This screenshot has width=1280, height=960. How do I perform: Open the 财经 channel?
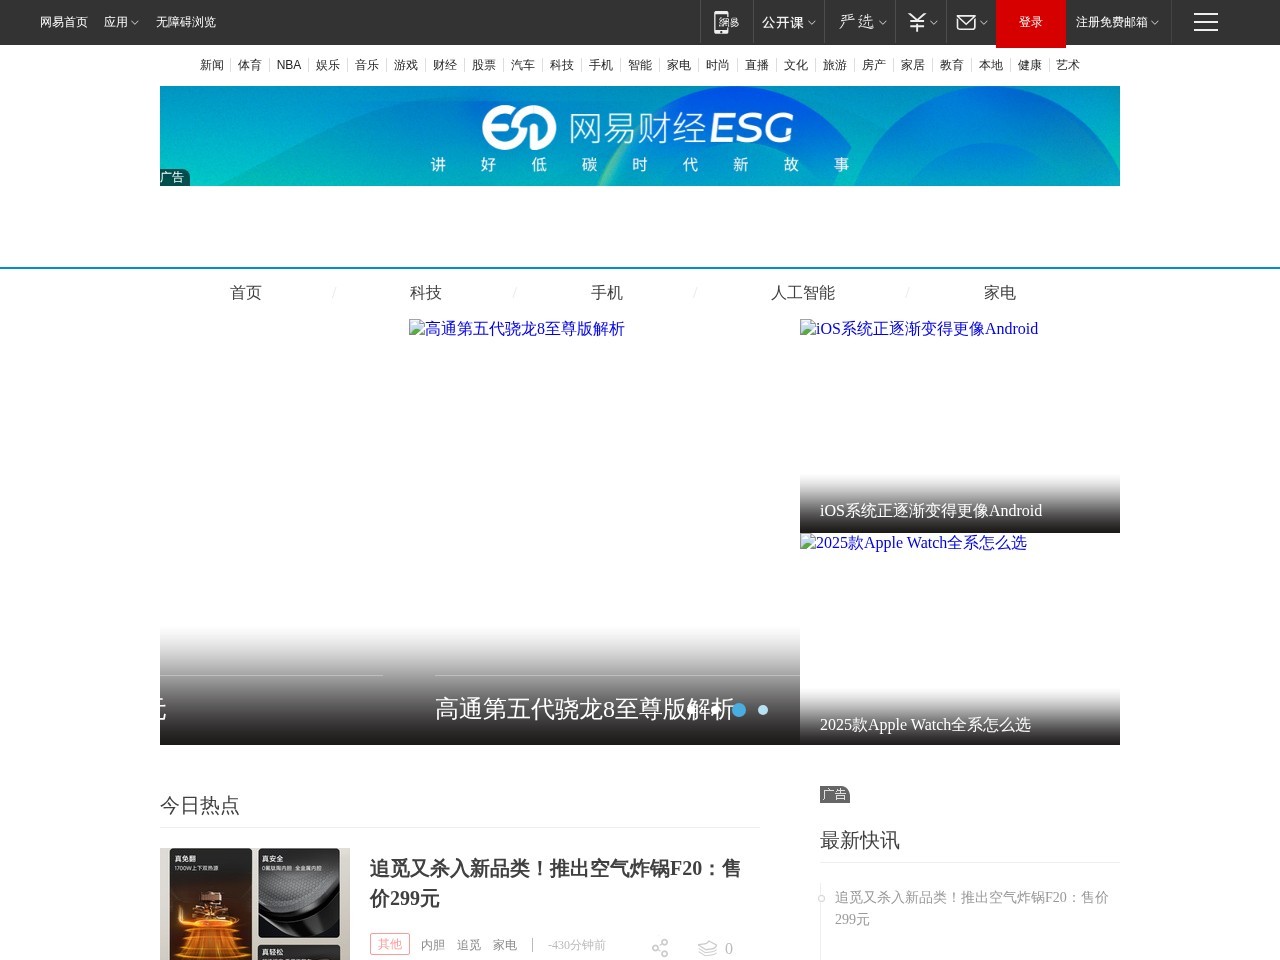coord(445,65)
